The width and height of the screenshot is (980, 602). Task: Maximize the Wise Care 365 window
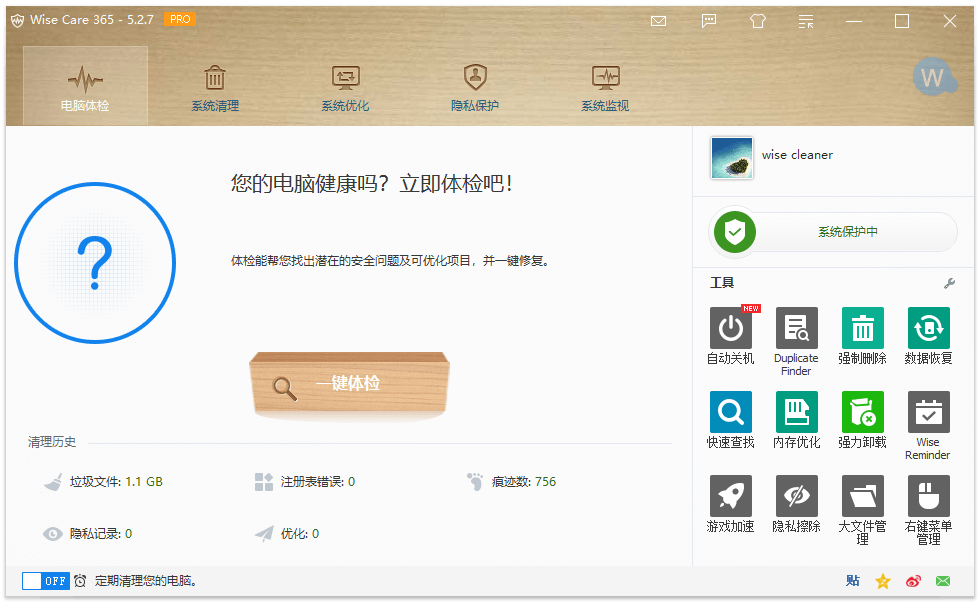[902, 21]
